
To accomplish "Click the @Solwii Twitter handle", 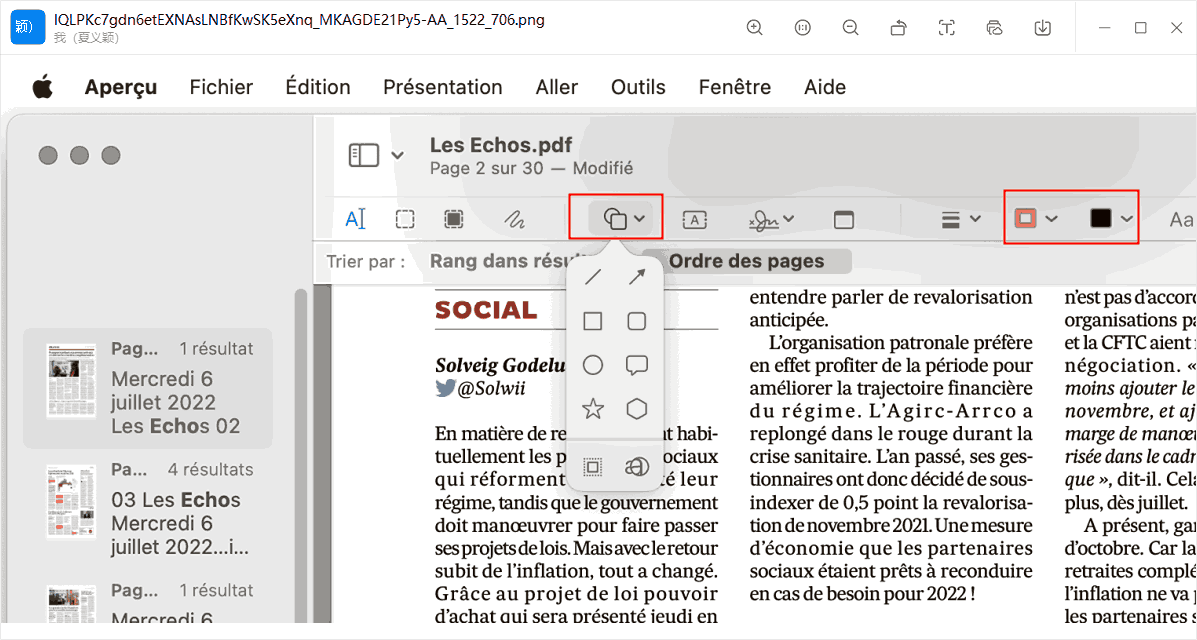I will click(491, 389).
